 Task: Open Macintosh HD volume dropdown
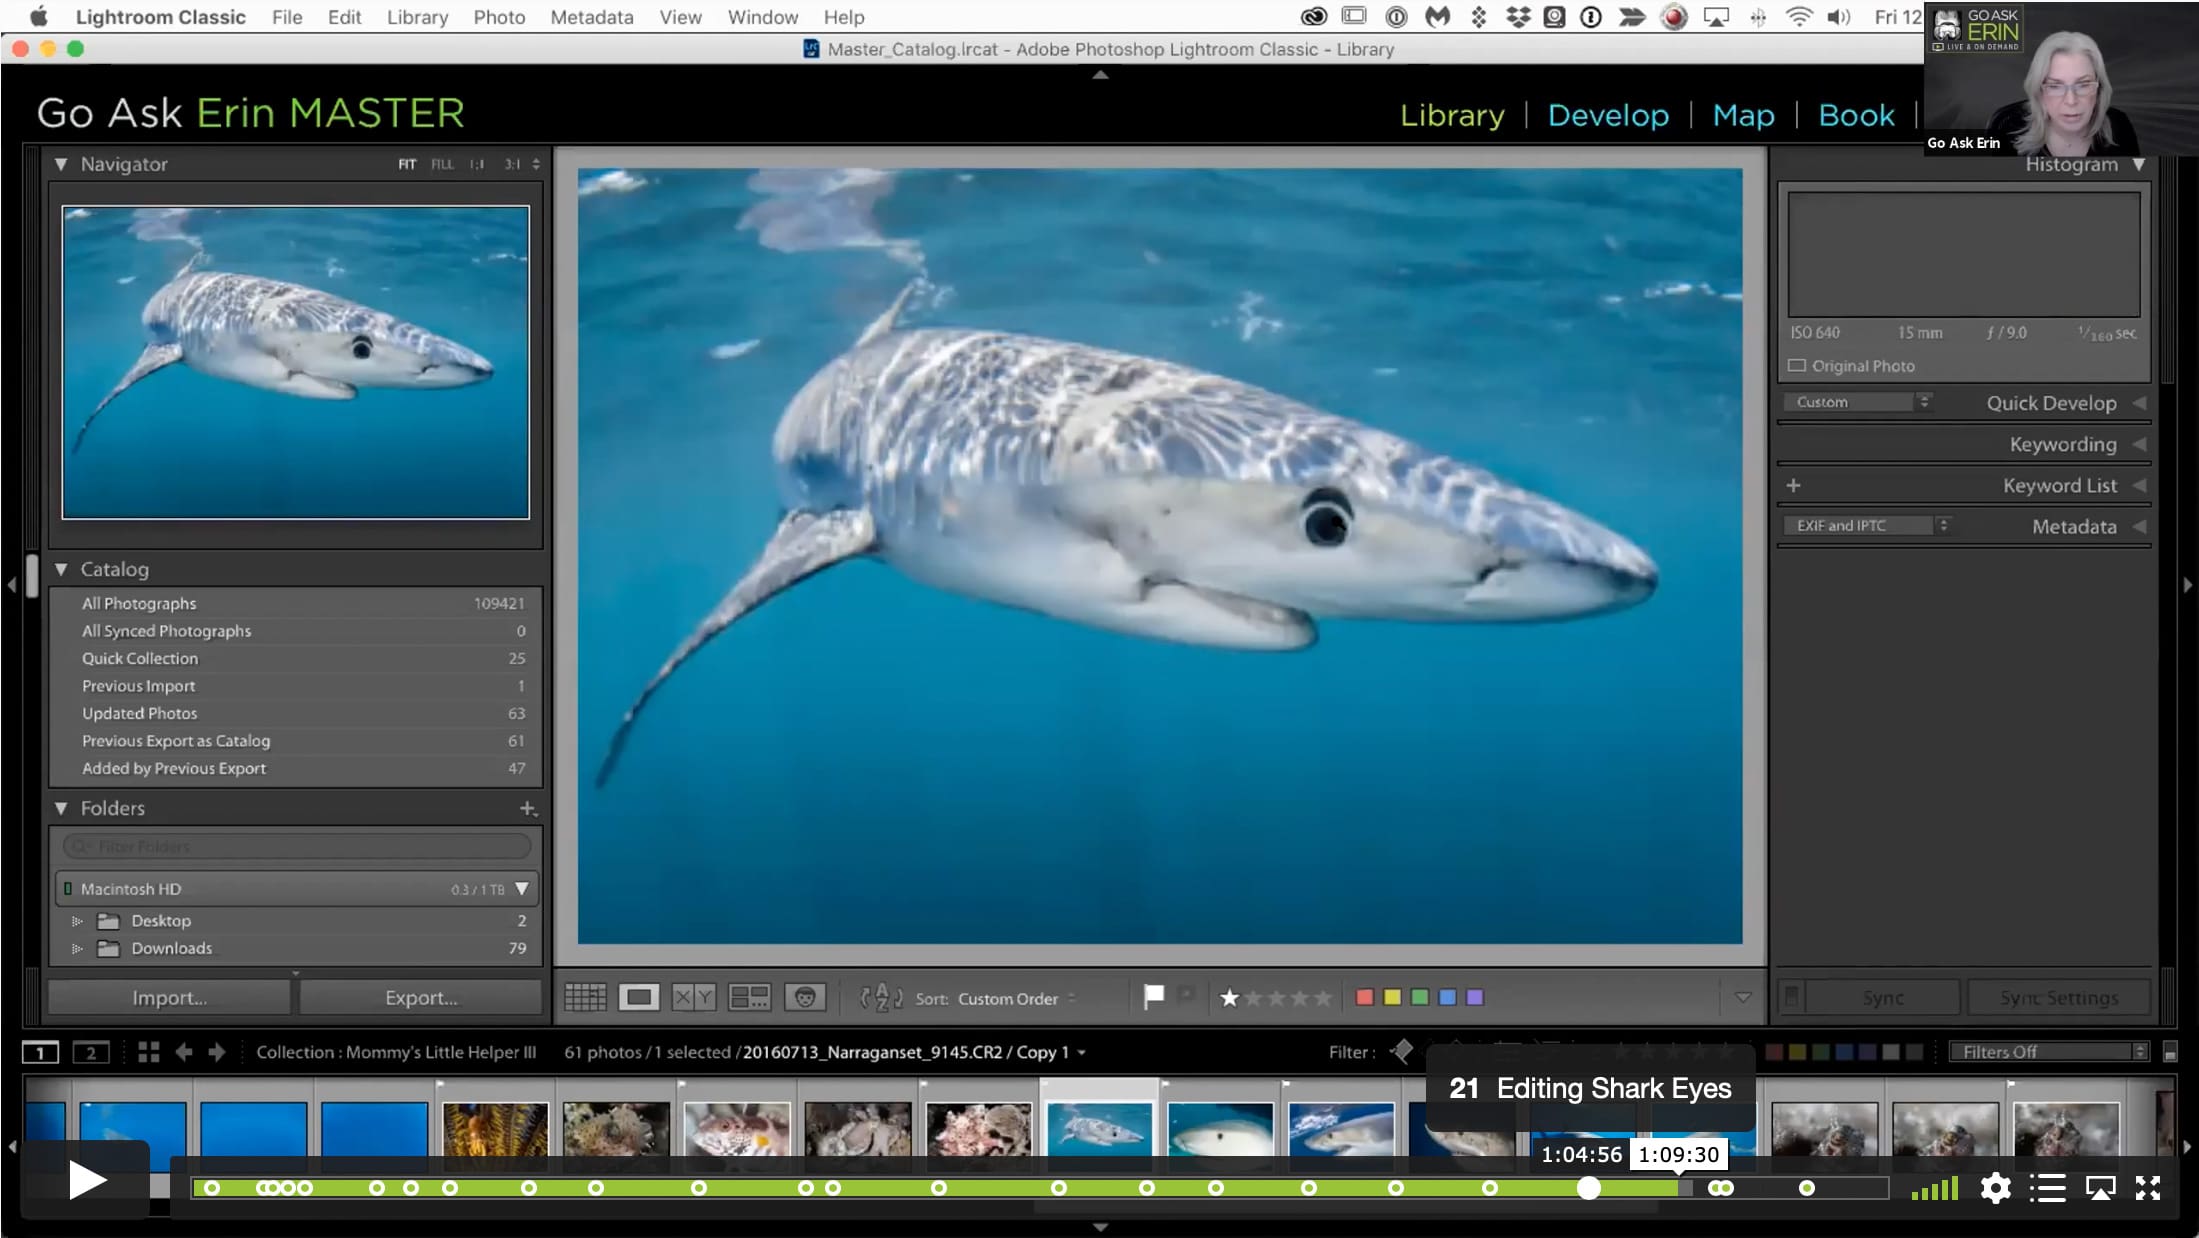pyautogui.click(x=522, y=889)
